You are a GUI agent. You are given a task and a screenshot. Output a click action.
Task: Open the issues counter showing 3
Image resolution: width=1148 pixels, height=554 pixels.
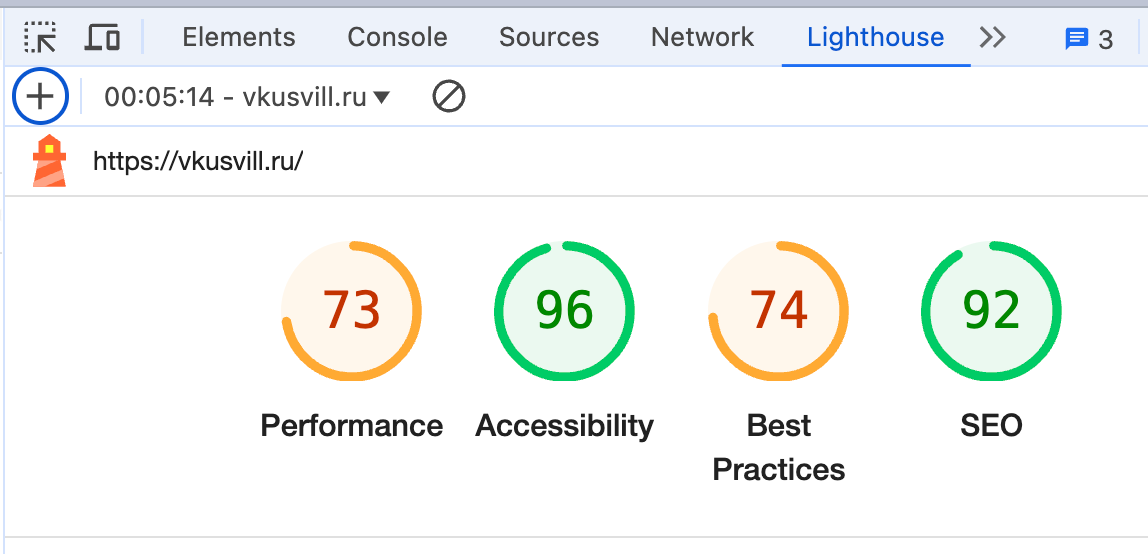(x=1089, y=39)
